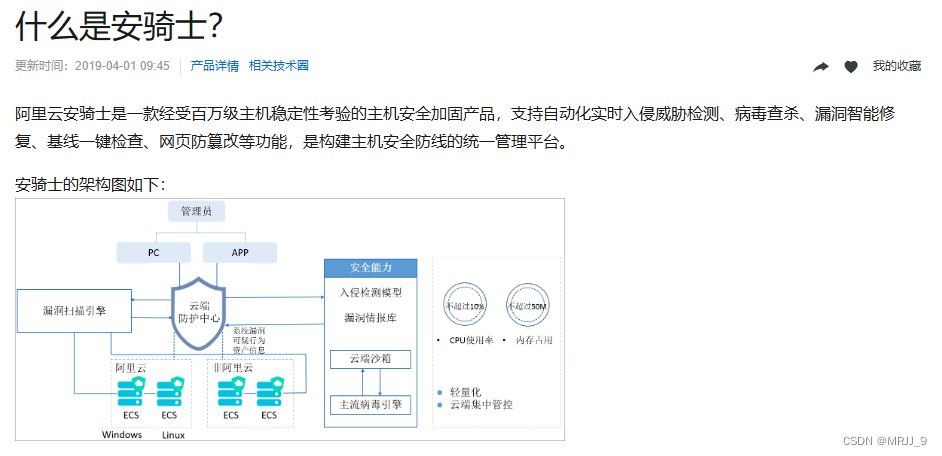
Task: Click the left ECS server in 非阿里云 group
Action: click(231, 392)
